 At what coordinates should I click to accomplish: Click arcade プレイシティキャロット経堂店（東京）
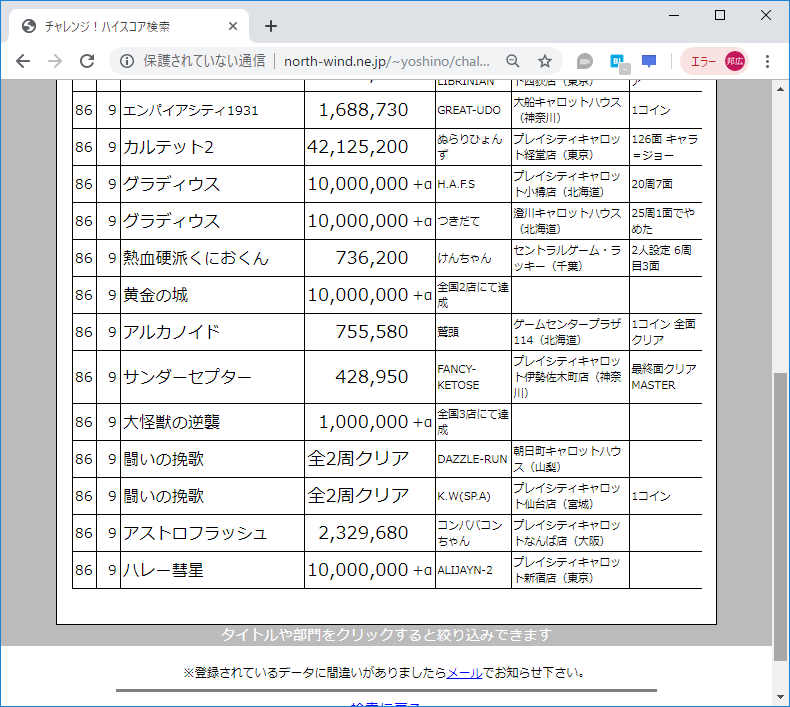(567, 147)
